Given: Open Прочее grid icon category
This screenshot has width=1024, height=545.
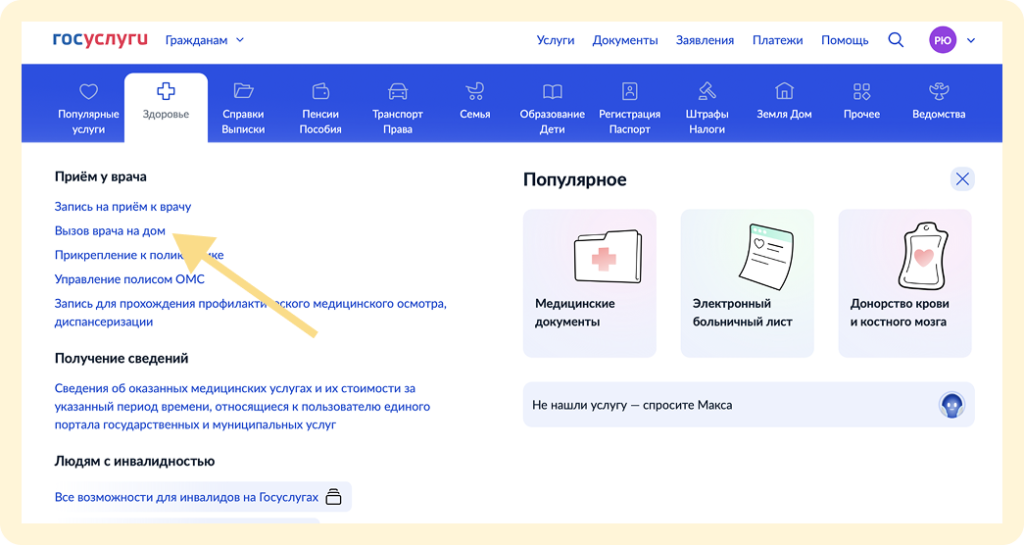Looking at the screenshot, I should 861,101.
